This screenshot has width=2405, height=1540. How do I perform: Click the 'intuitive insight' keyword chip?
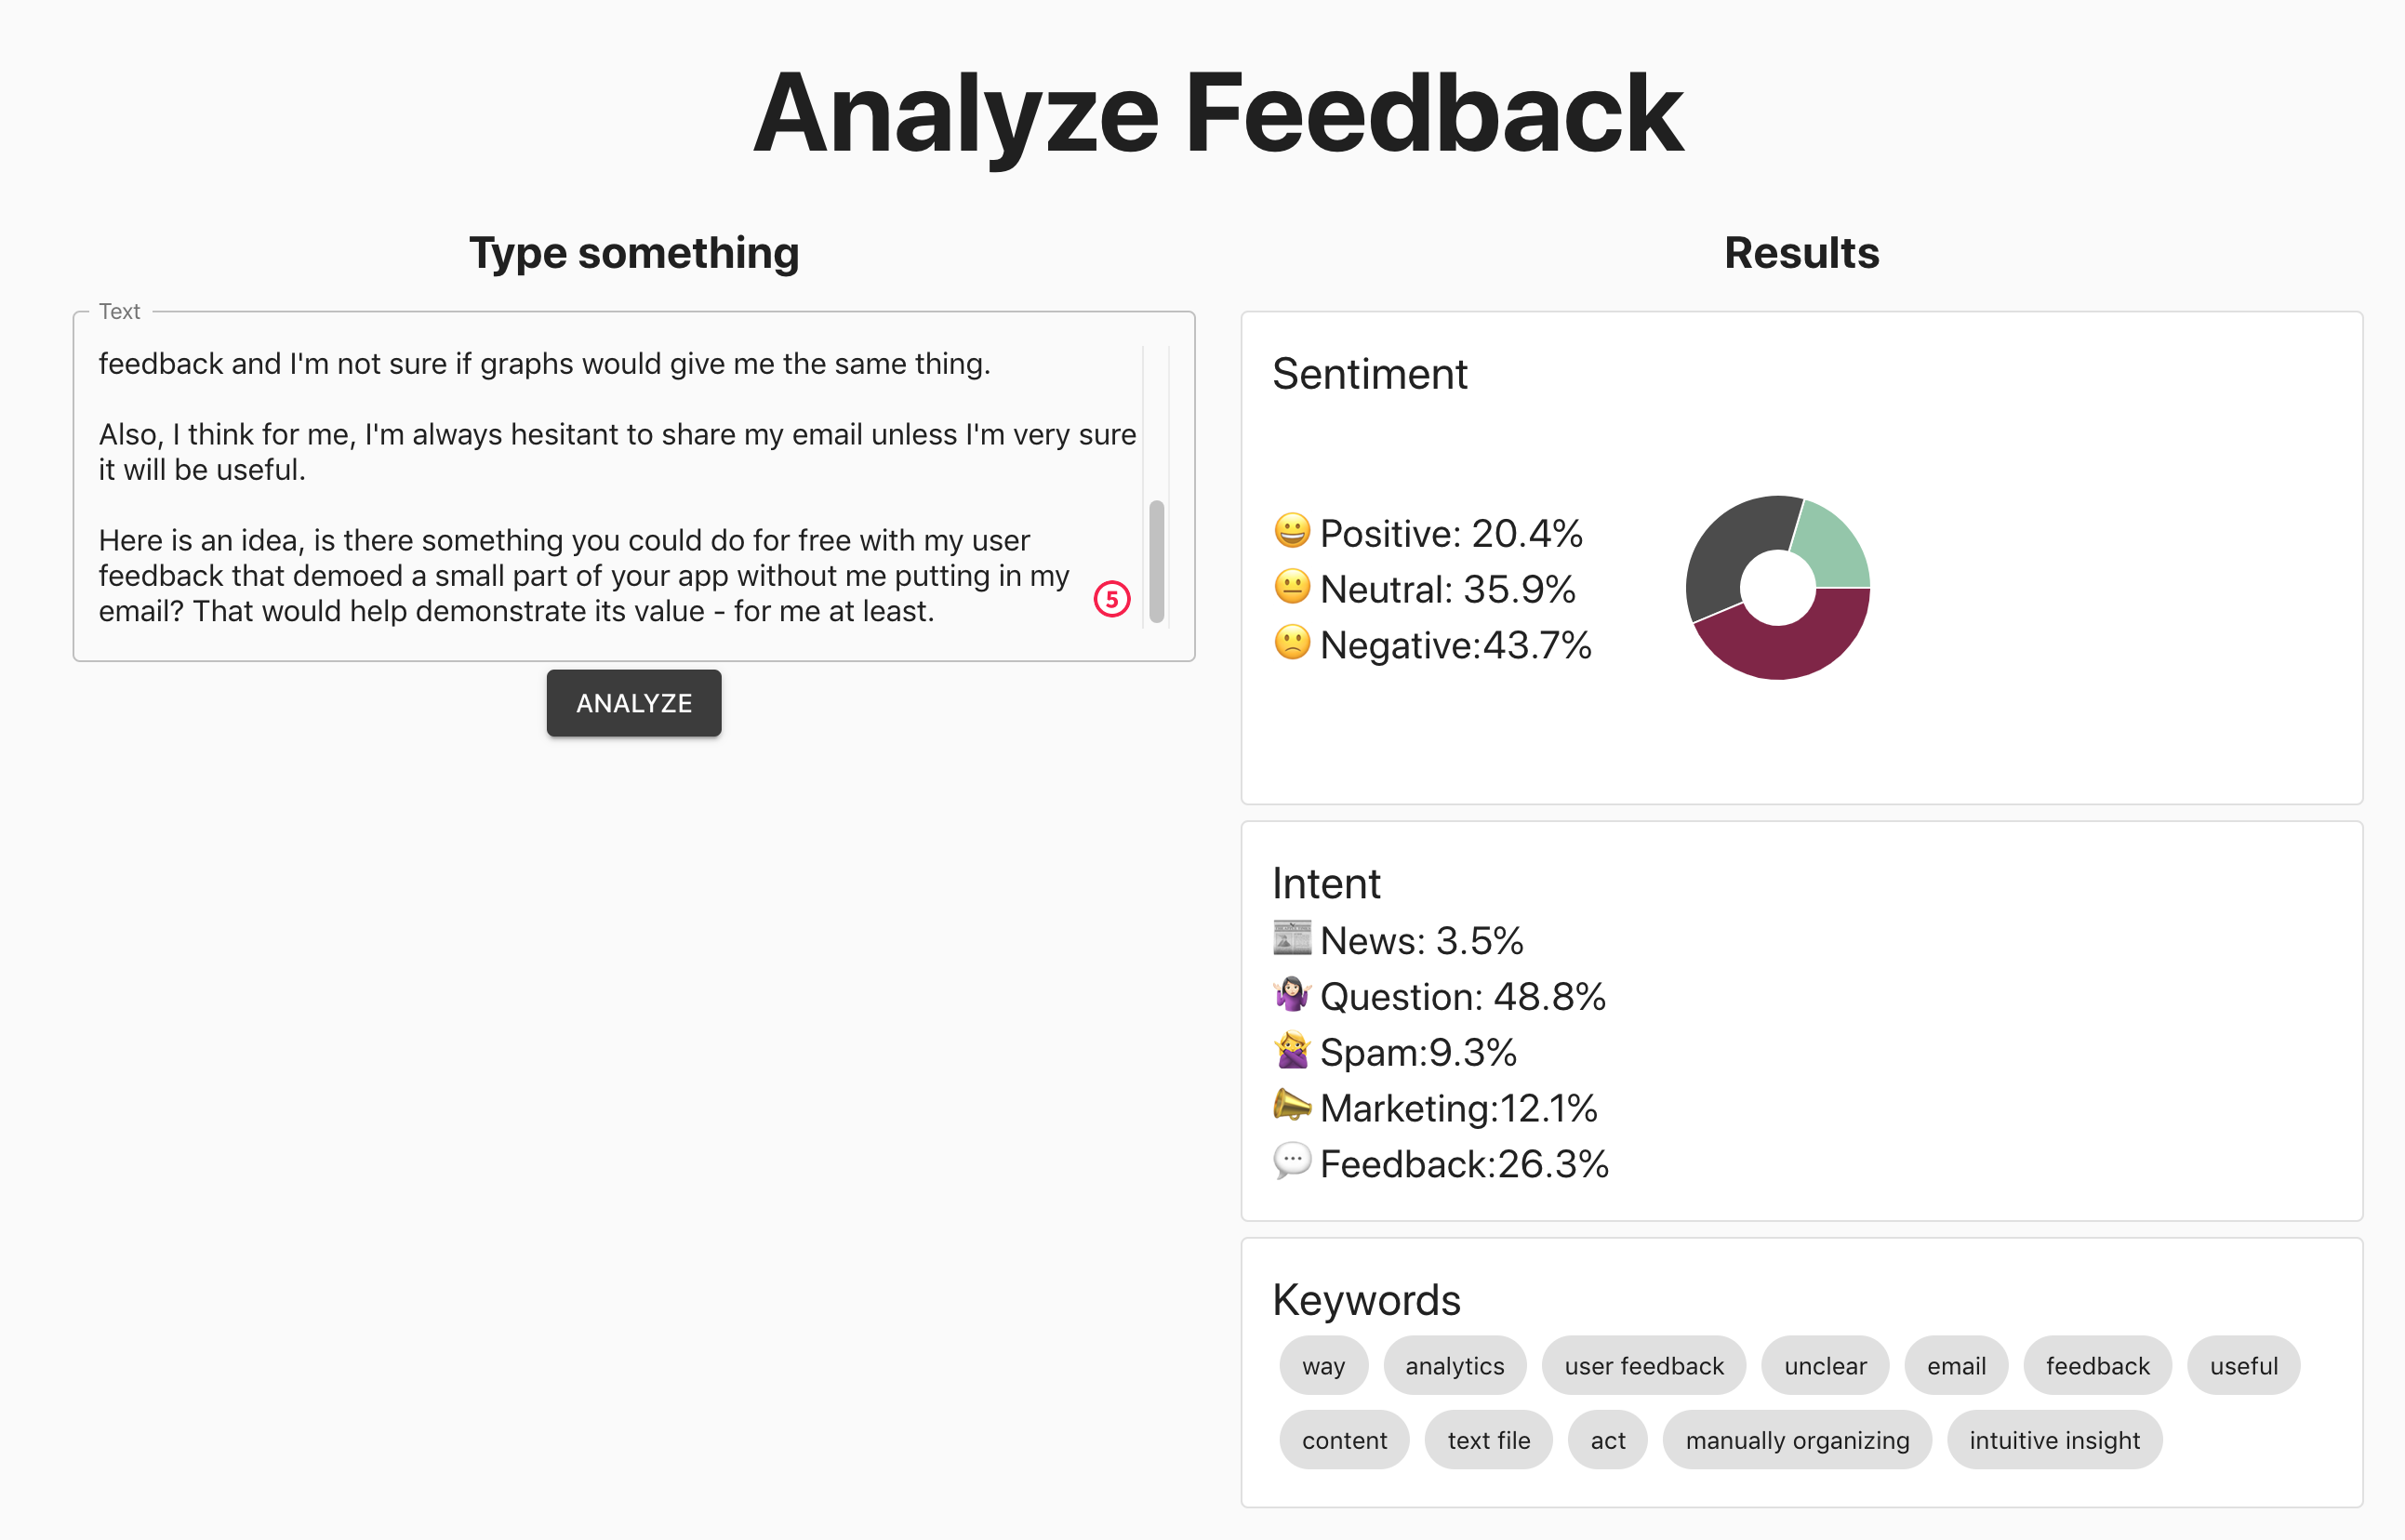pyautogui.click(x=2054, y=1440)
